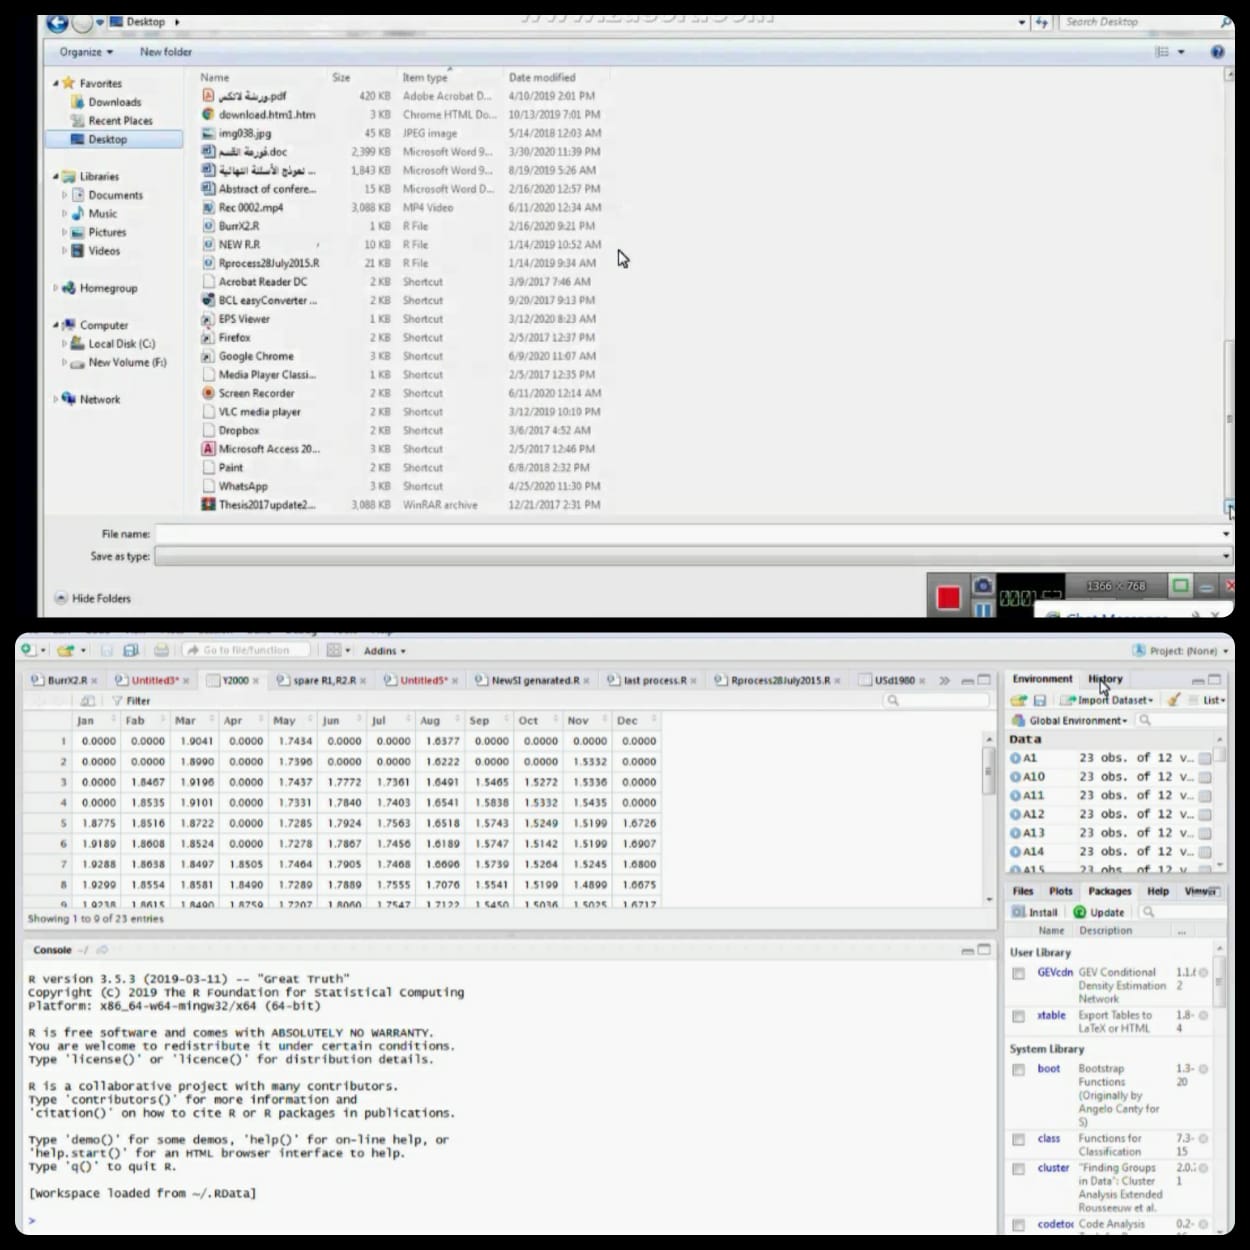Image resolution: width=1250 pixels, height=1250 pixels.
Task: Check the boot package checkbox
Action: 1018,1070
